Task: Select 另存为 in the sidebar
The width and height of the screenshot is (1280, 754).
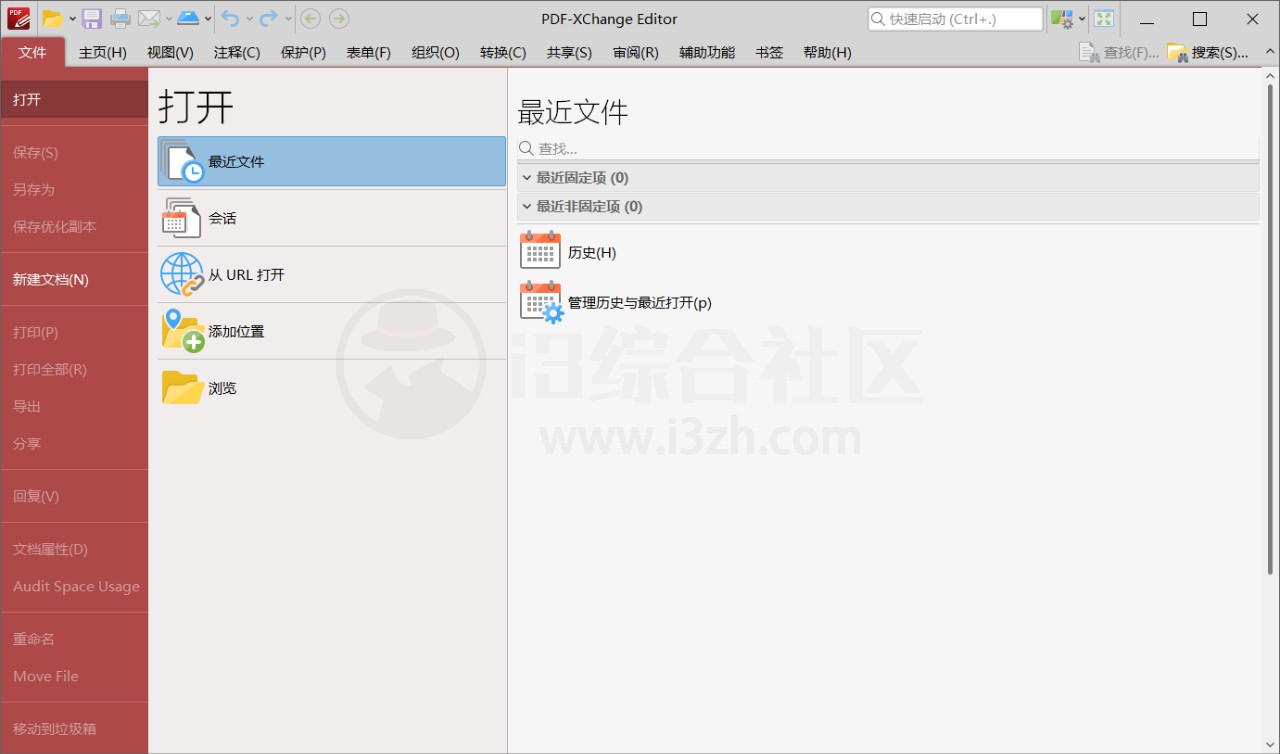Action: point(74,189)
